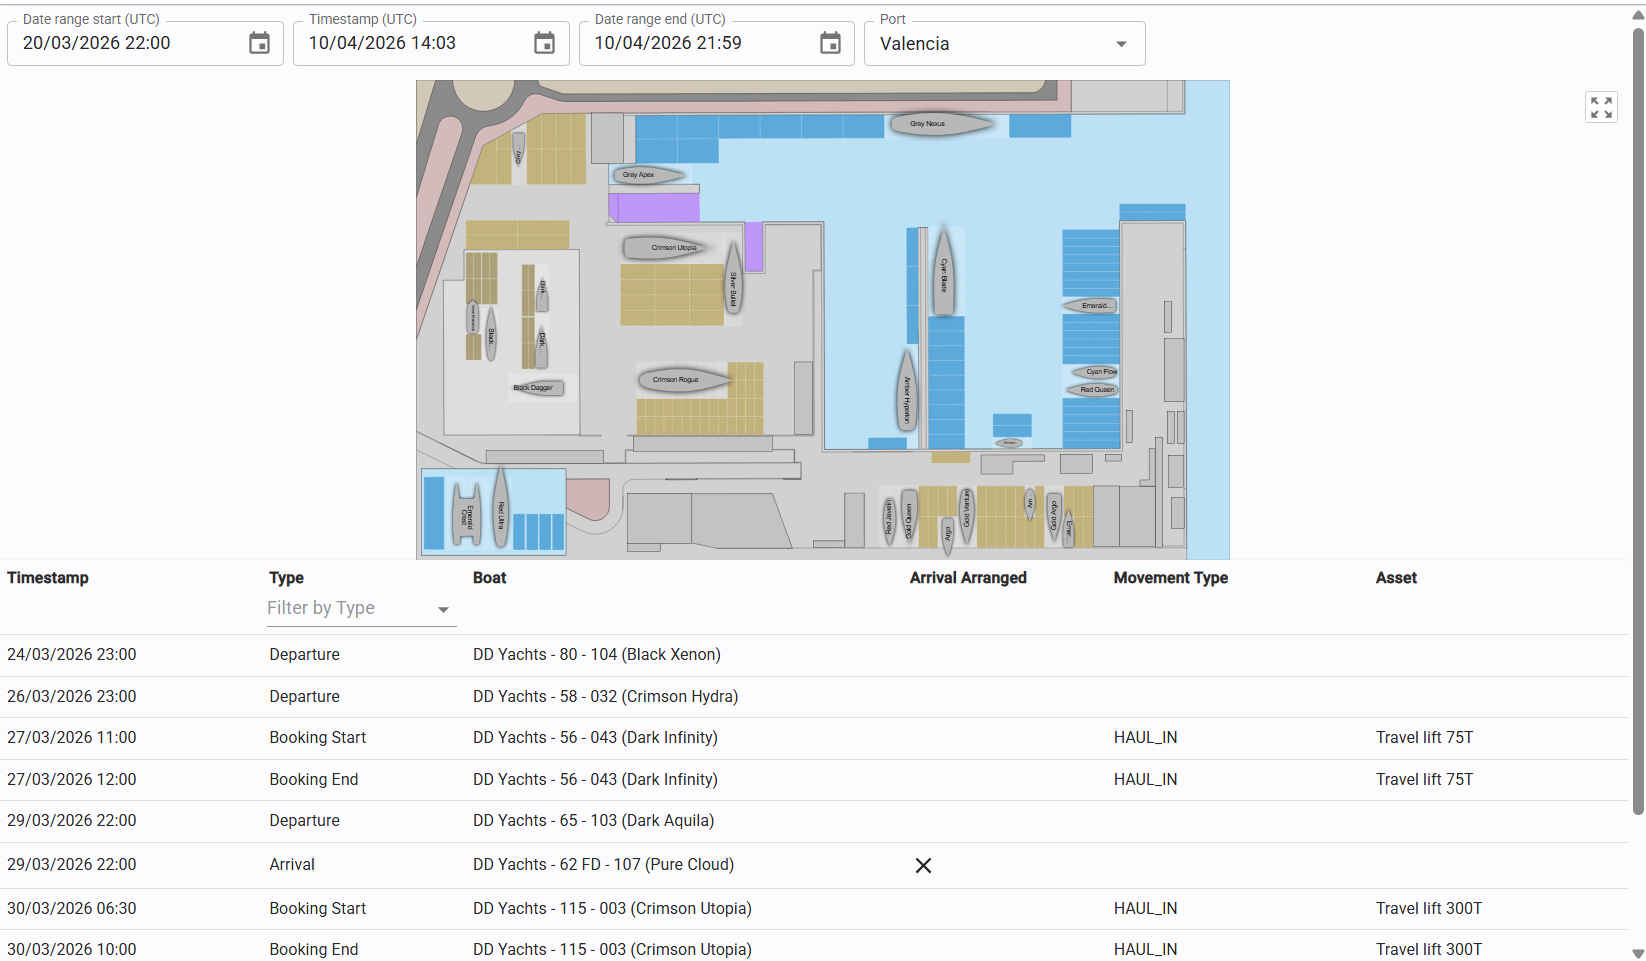This screenshot has width=1646, height=961.
Task: Click the Arrival Arranged column header
Action: coord(967,578)
